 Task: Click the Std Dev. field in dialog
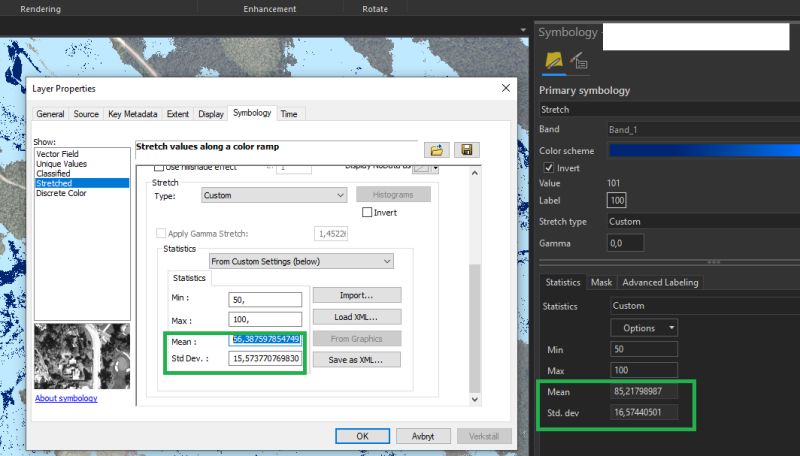click(265, 359)
